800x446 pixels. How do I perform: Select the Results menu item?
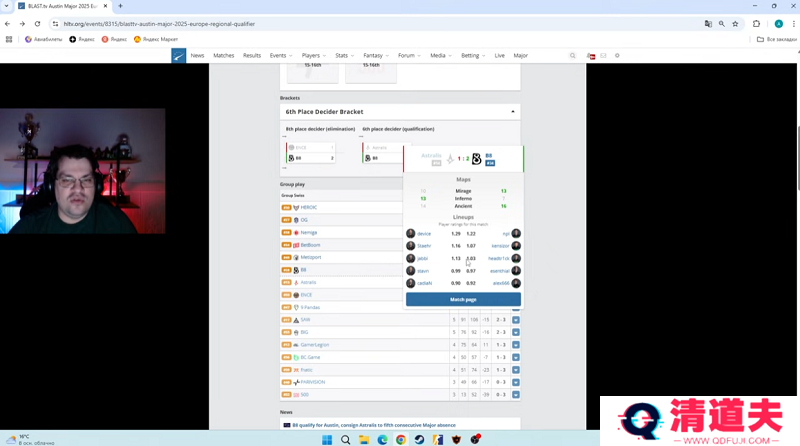pos(252,56)
